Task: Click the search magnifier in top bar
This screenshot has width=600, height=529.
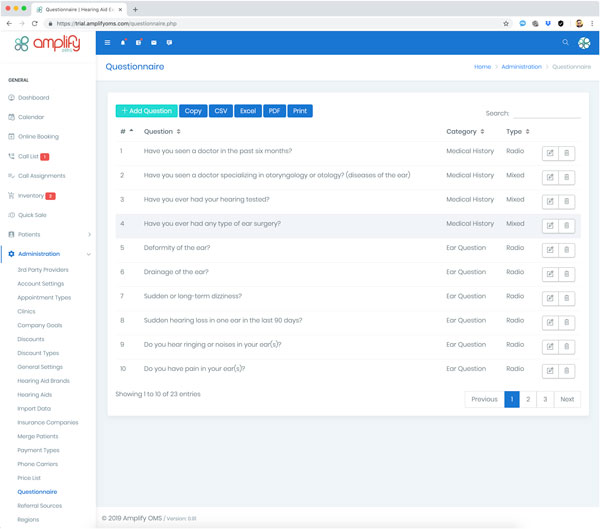Action: [x=565, y=43]
